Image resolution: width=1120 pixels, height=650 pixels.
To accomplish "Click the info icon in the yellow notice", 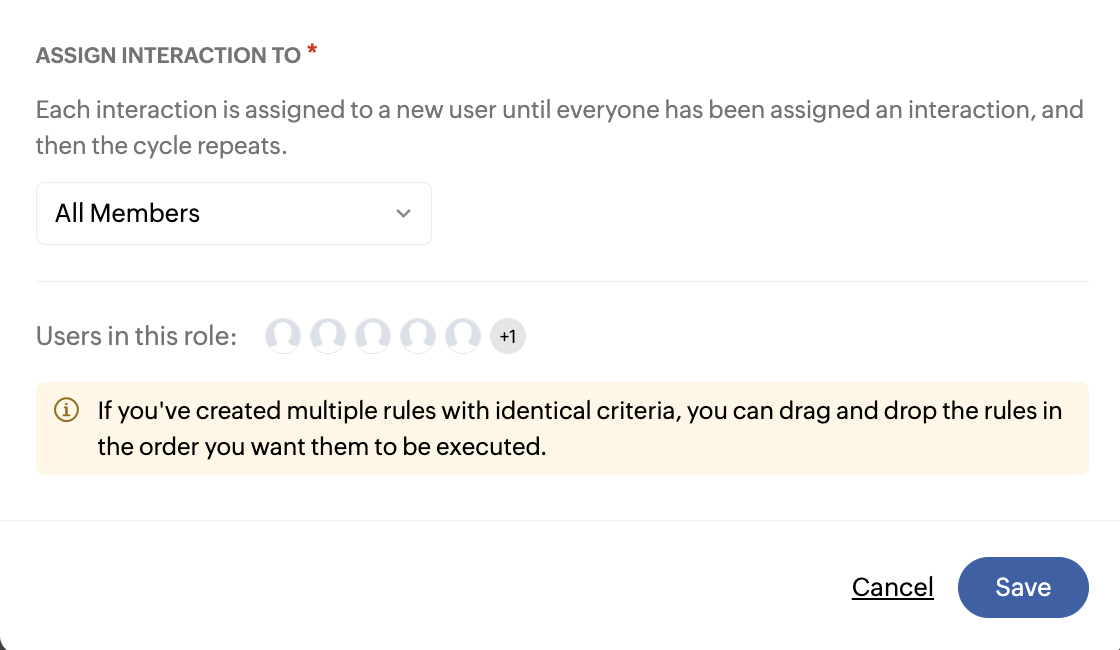I will (x=66, y=410).
